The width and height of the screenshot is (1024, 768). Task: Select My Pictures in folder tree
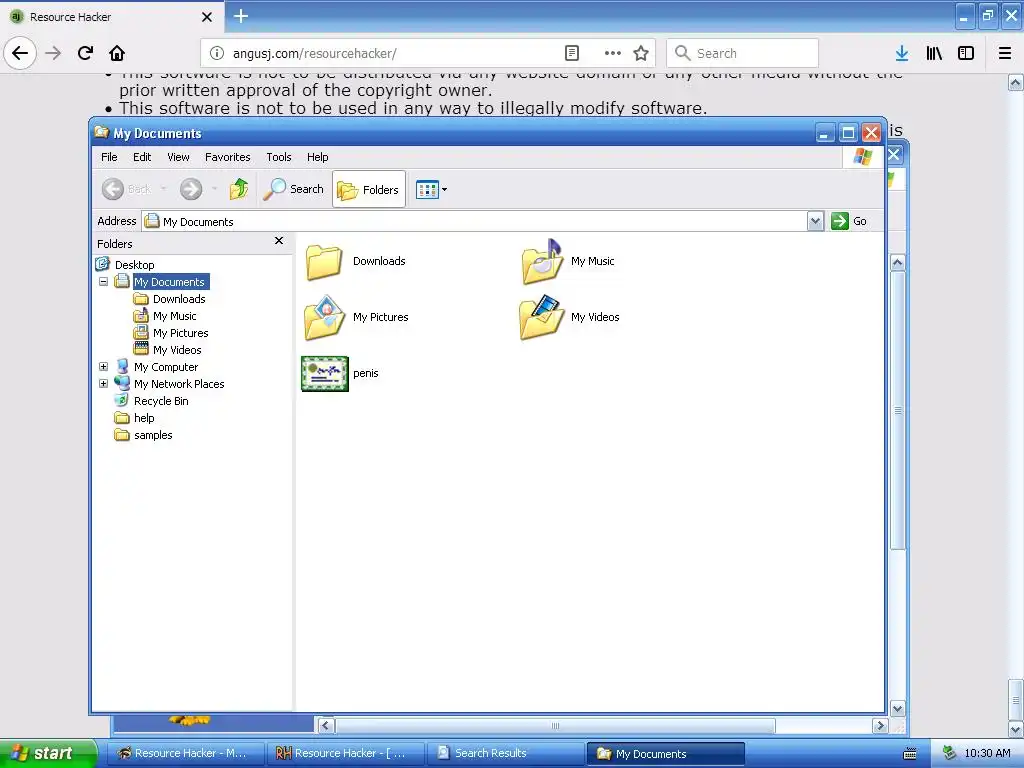click(x=180, y=332)
